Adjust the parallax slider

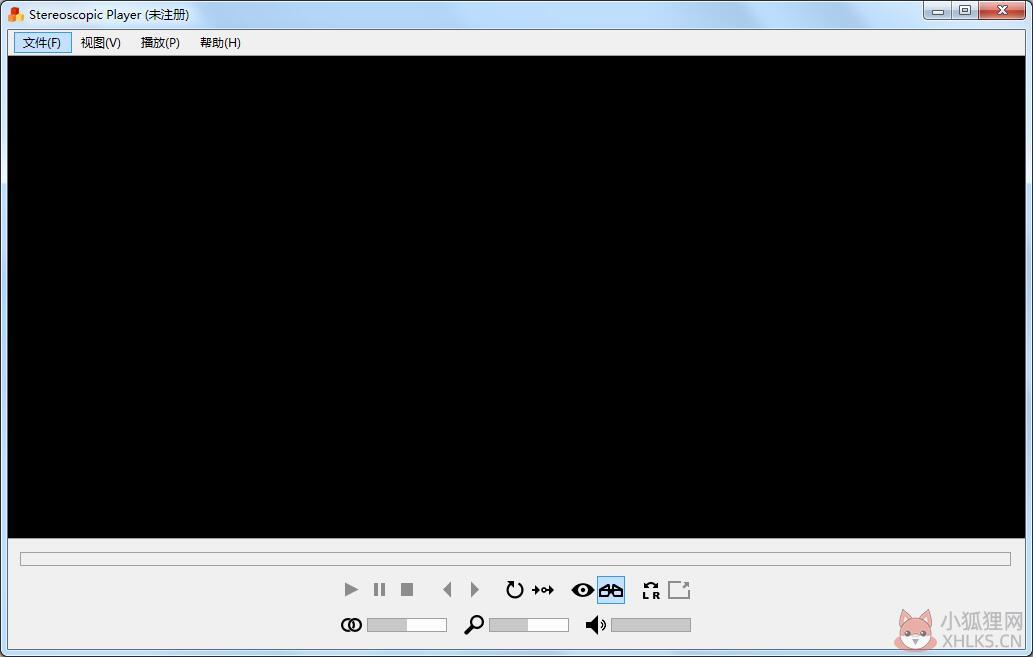point(406,625)
